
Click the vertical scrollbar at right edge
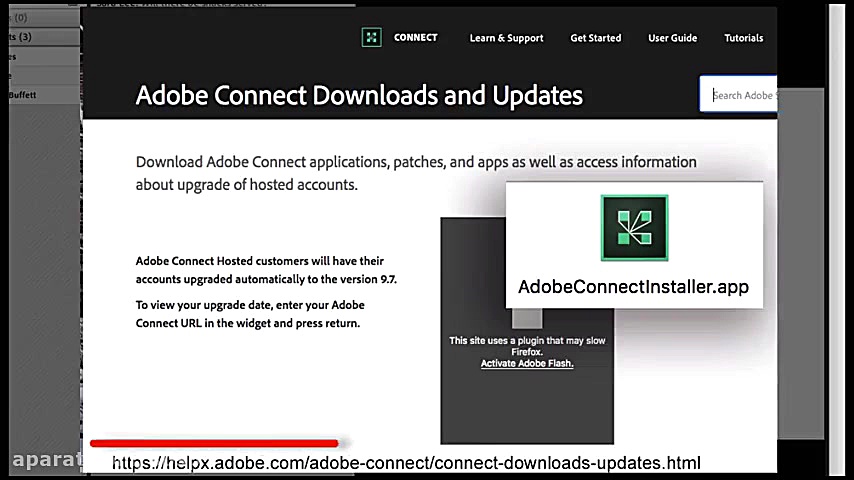point(837,240)
